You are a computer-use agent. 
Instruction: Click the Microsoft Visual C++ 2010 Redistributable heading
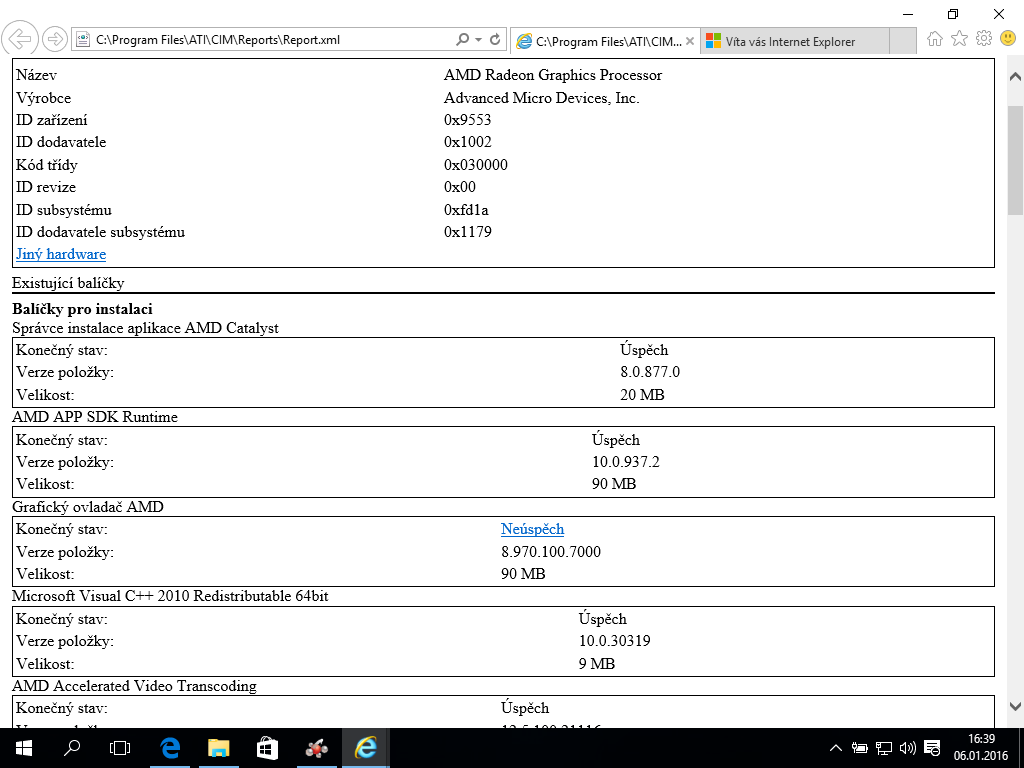(170, 596)
